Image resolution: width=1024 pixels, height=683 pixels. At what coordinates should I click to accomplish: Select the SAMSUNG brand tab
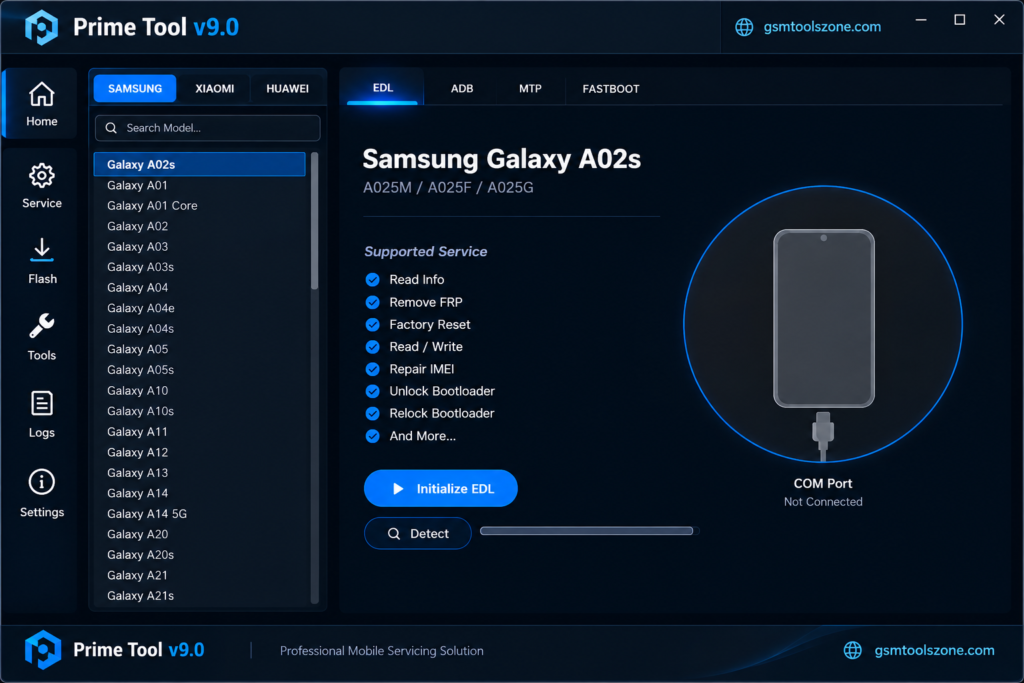pyautogui.click(x=135, y=88)
